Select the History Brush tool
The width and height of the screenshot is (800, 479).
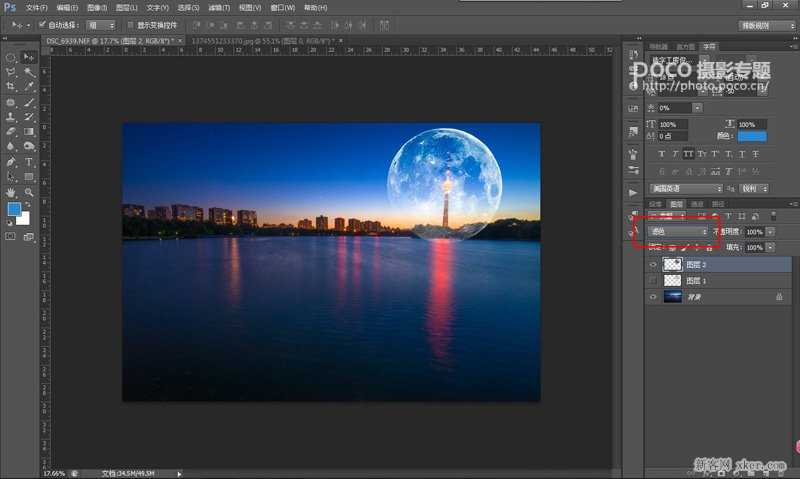pyautogui.click(x=29, y=117)
